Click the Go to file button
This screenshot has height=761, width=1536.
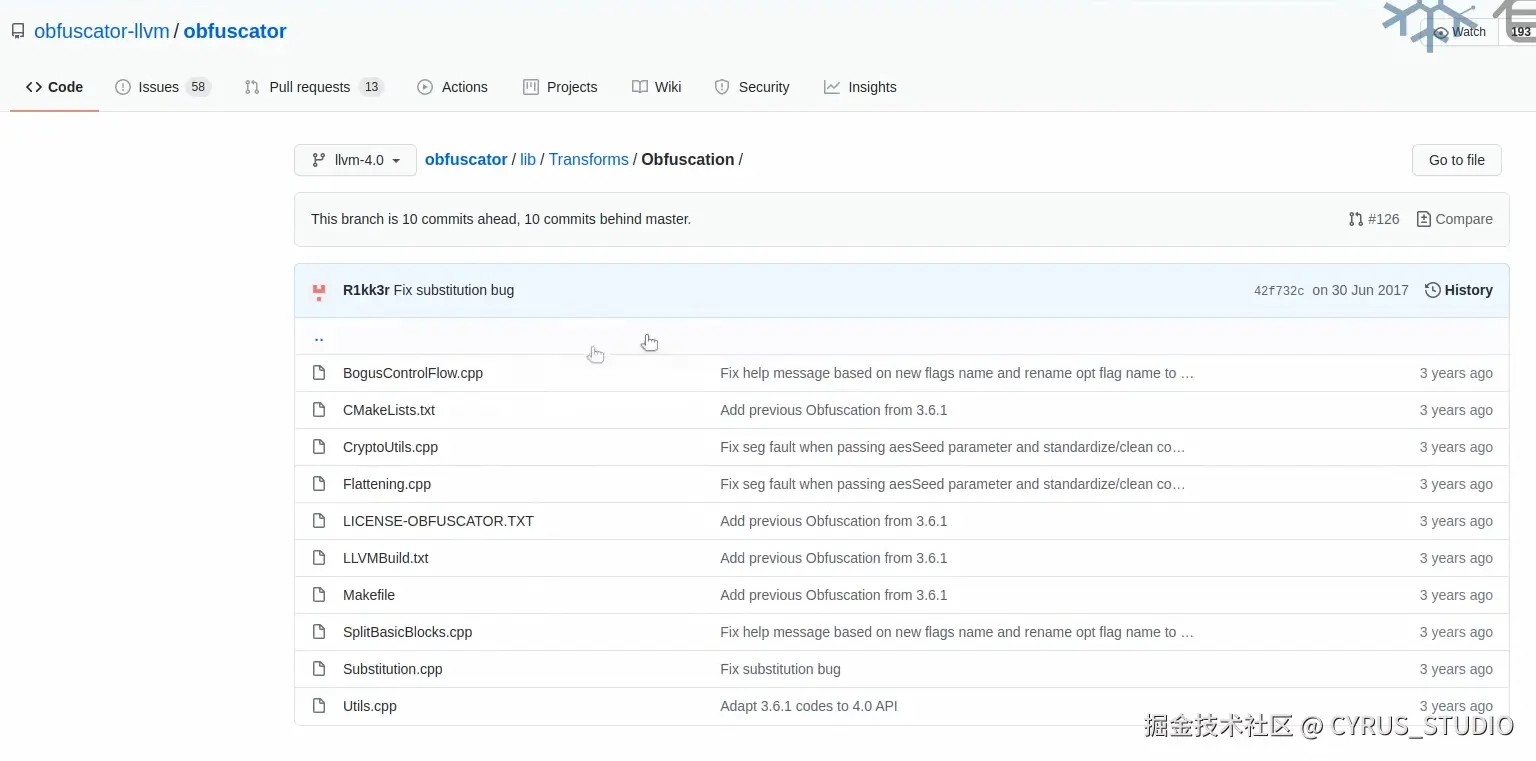1456,160
